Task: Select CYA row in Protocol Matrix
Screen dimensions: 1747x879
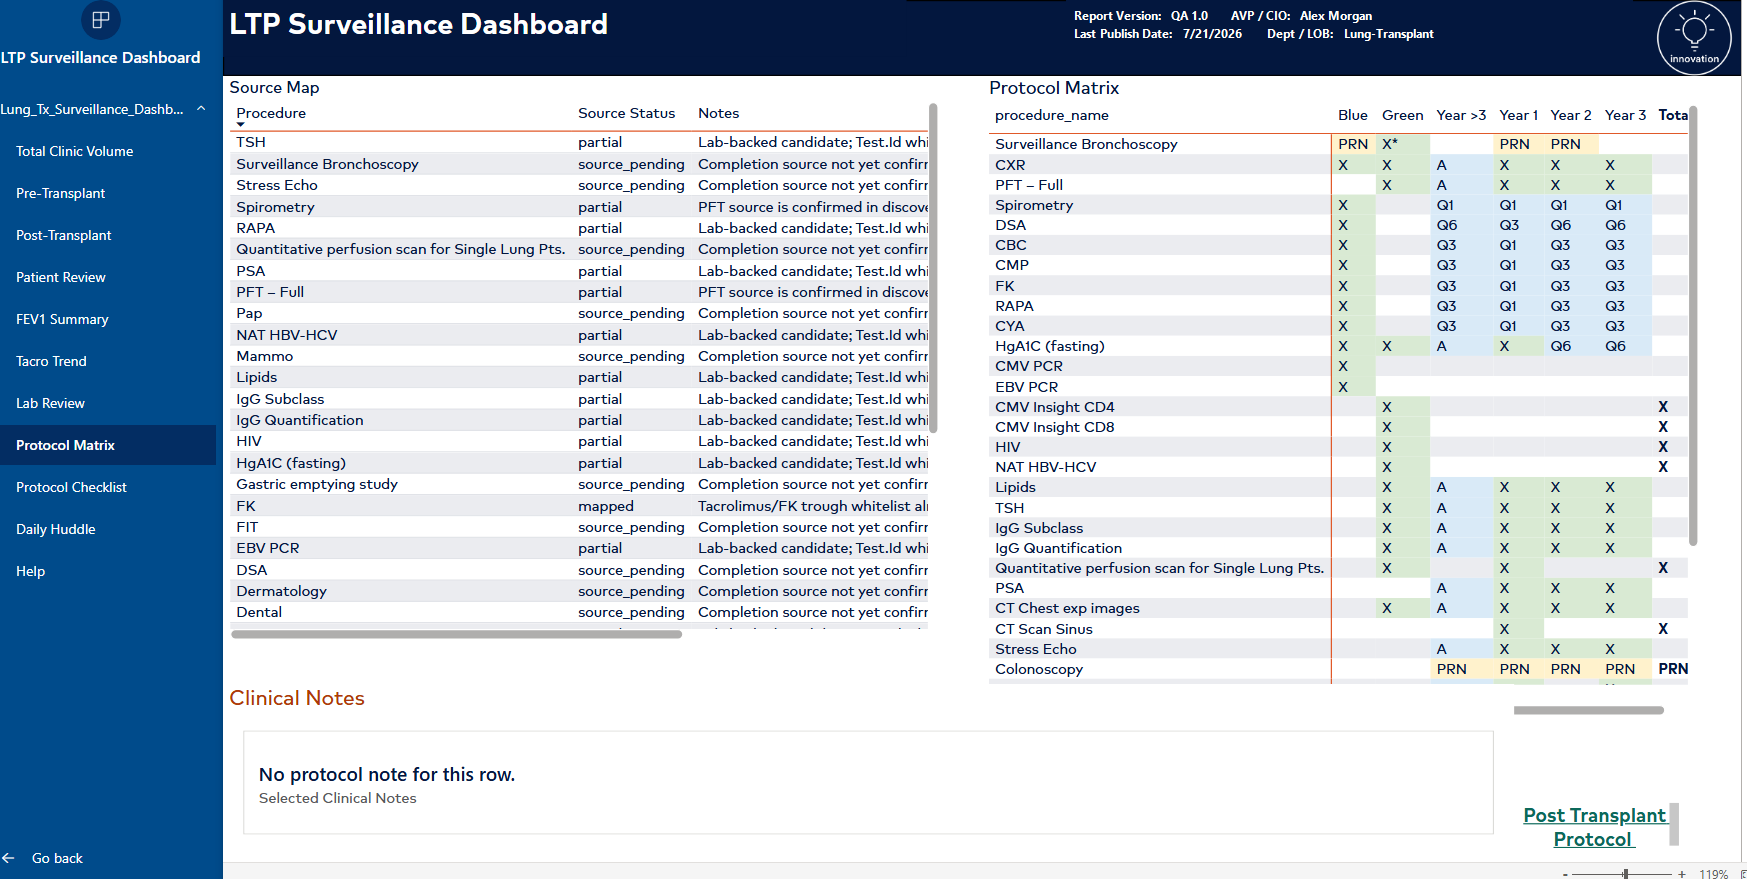Action: (1339, 326)
